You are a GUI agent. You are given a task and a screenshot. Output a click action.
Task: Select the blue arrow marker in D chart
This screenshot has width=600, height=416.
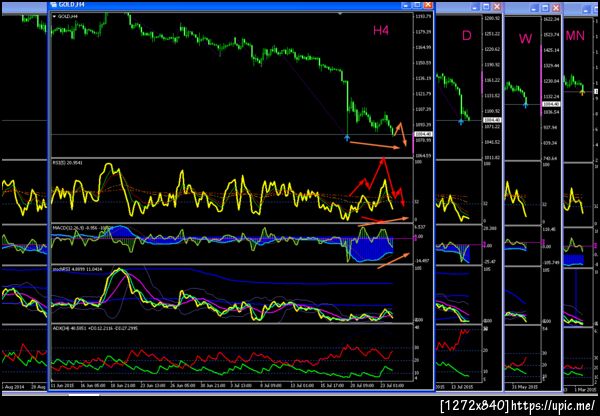[x=461, y=122]
